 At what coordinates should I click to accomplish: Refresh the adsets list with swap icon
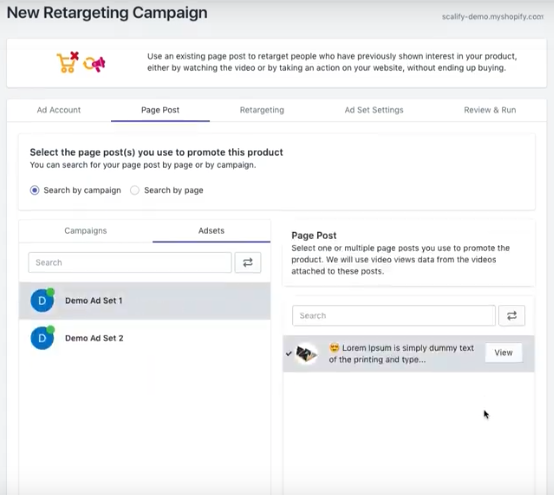[248, 263]
